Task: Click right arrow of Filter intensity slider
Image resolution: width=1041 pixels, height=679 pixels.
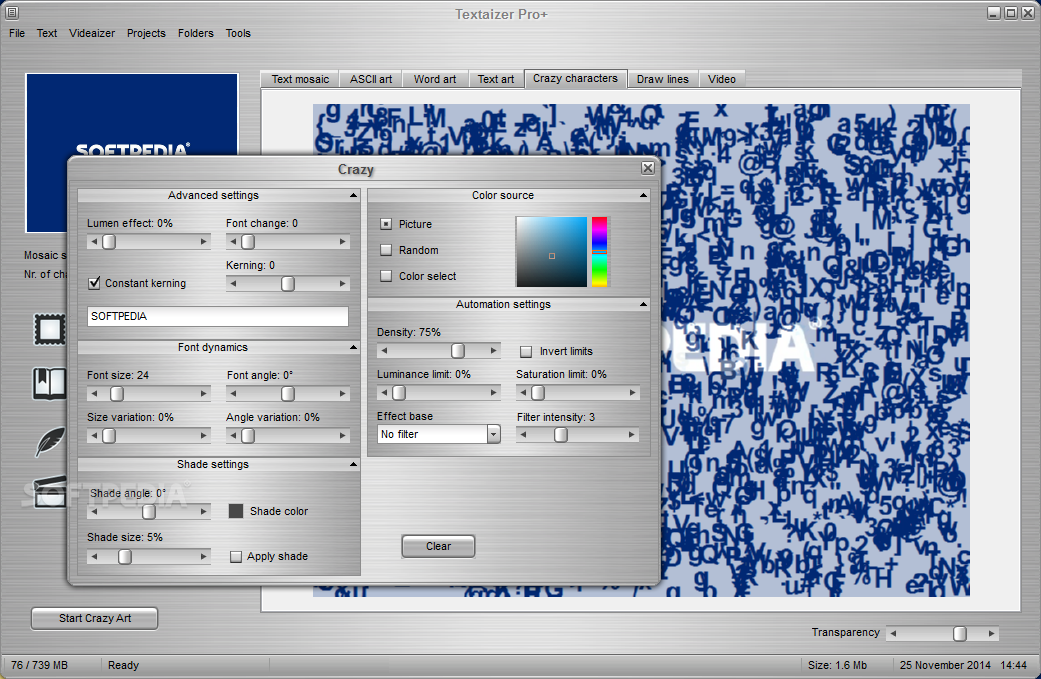Action: click(631, 435)
